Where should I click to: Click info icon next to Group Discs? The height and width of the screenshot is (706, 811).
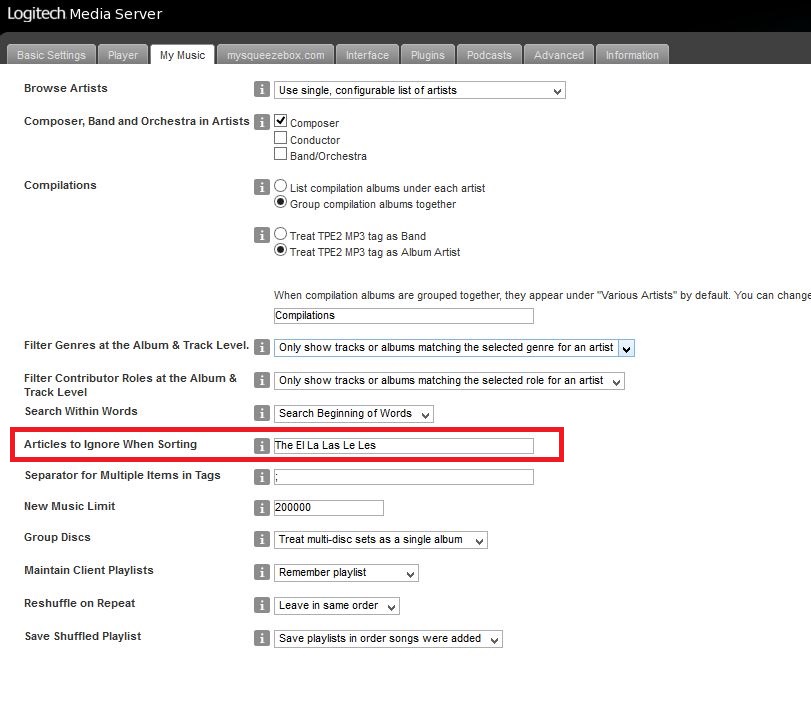click(x=262, y=540)
